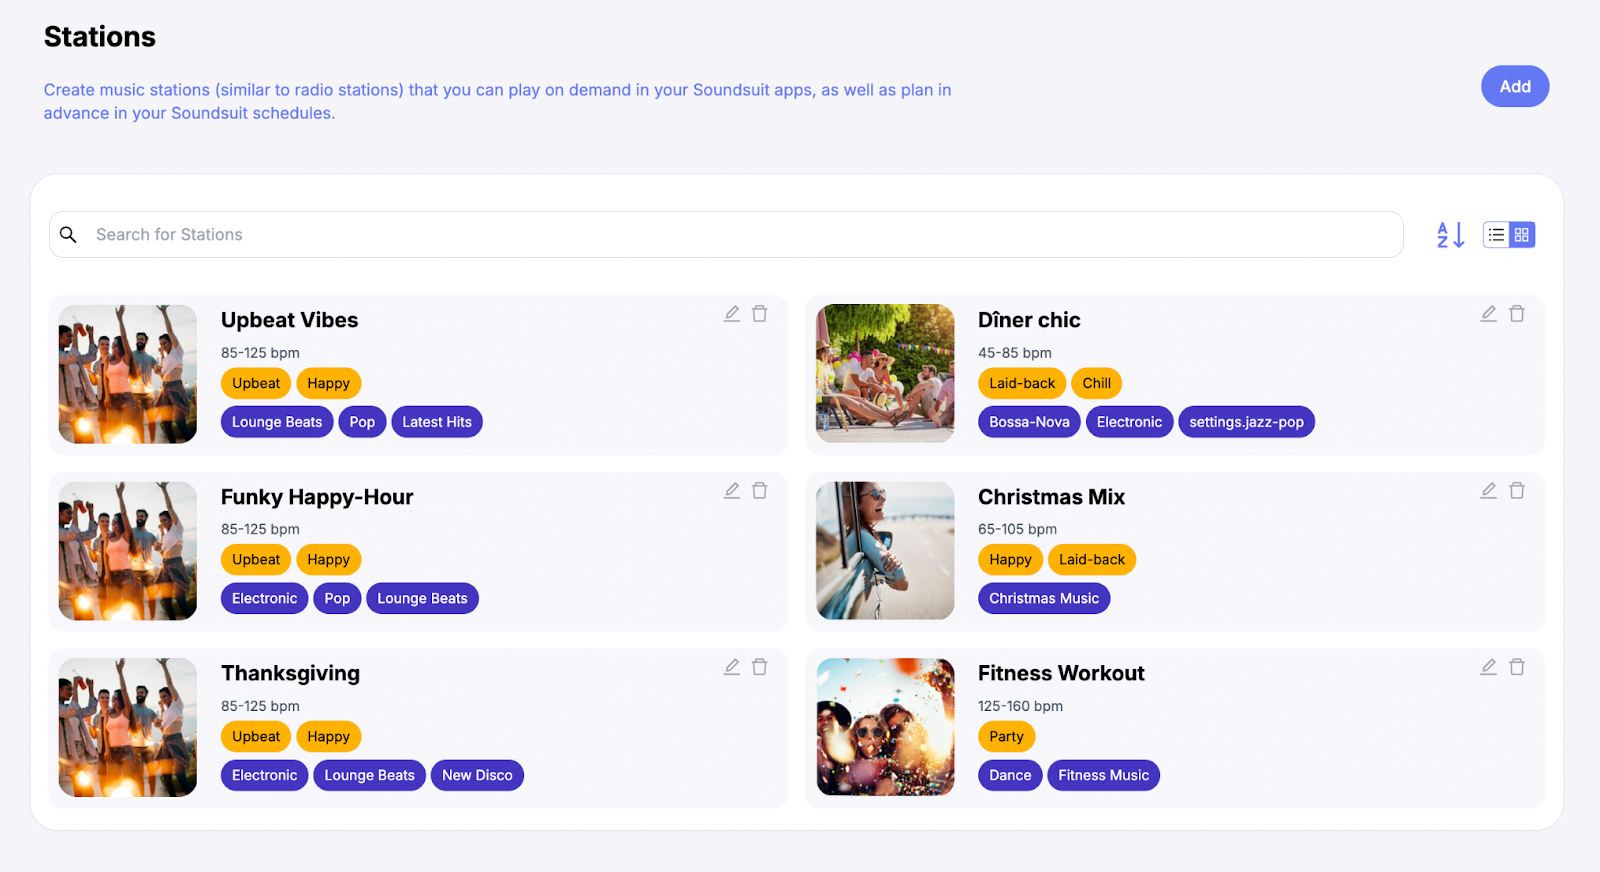Screen dimensions: 1600x872
Task: Sort stations alphabetically A to Z
Action: [1450, 235]
